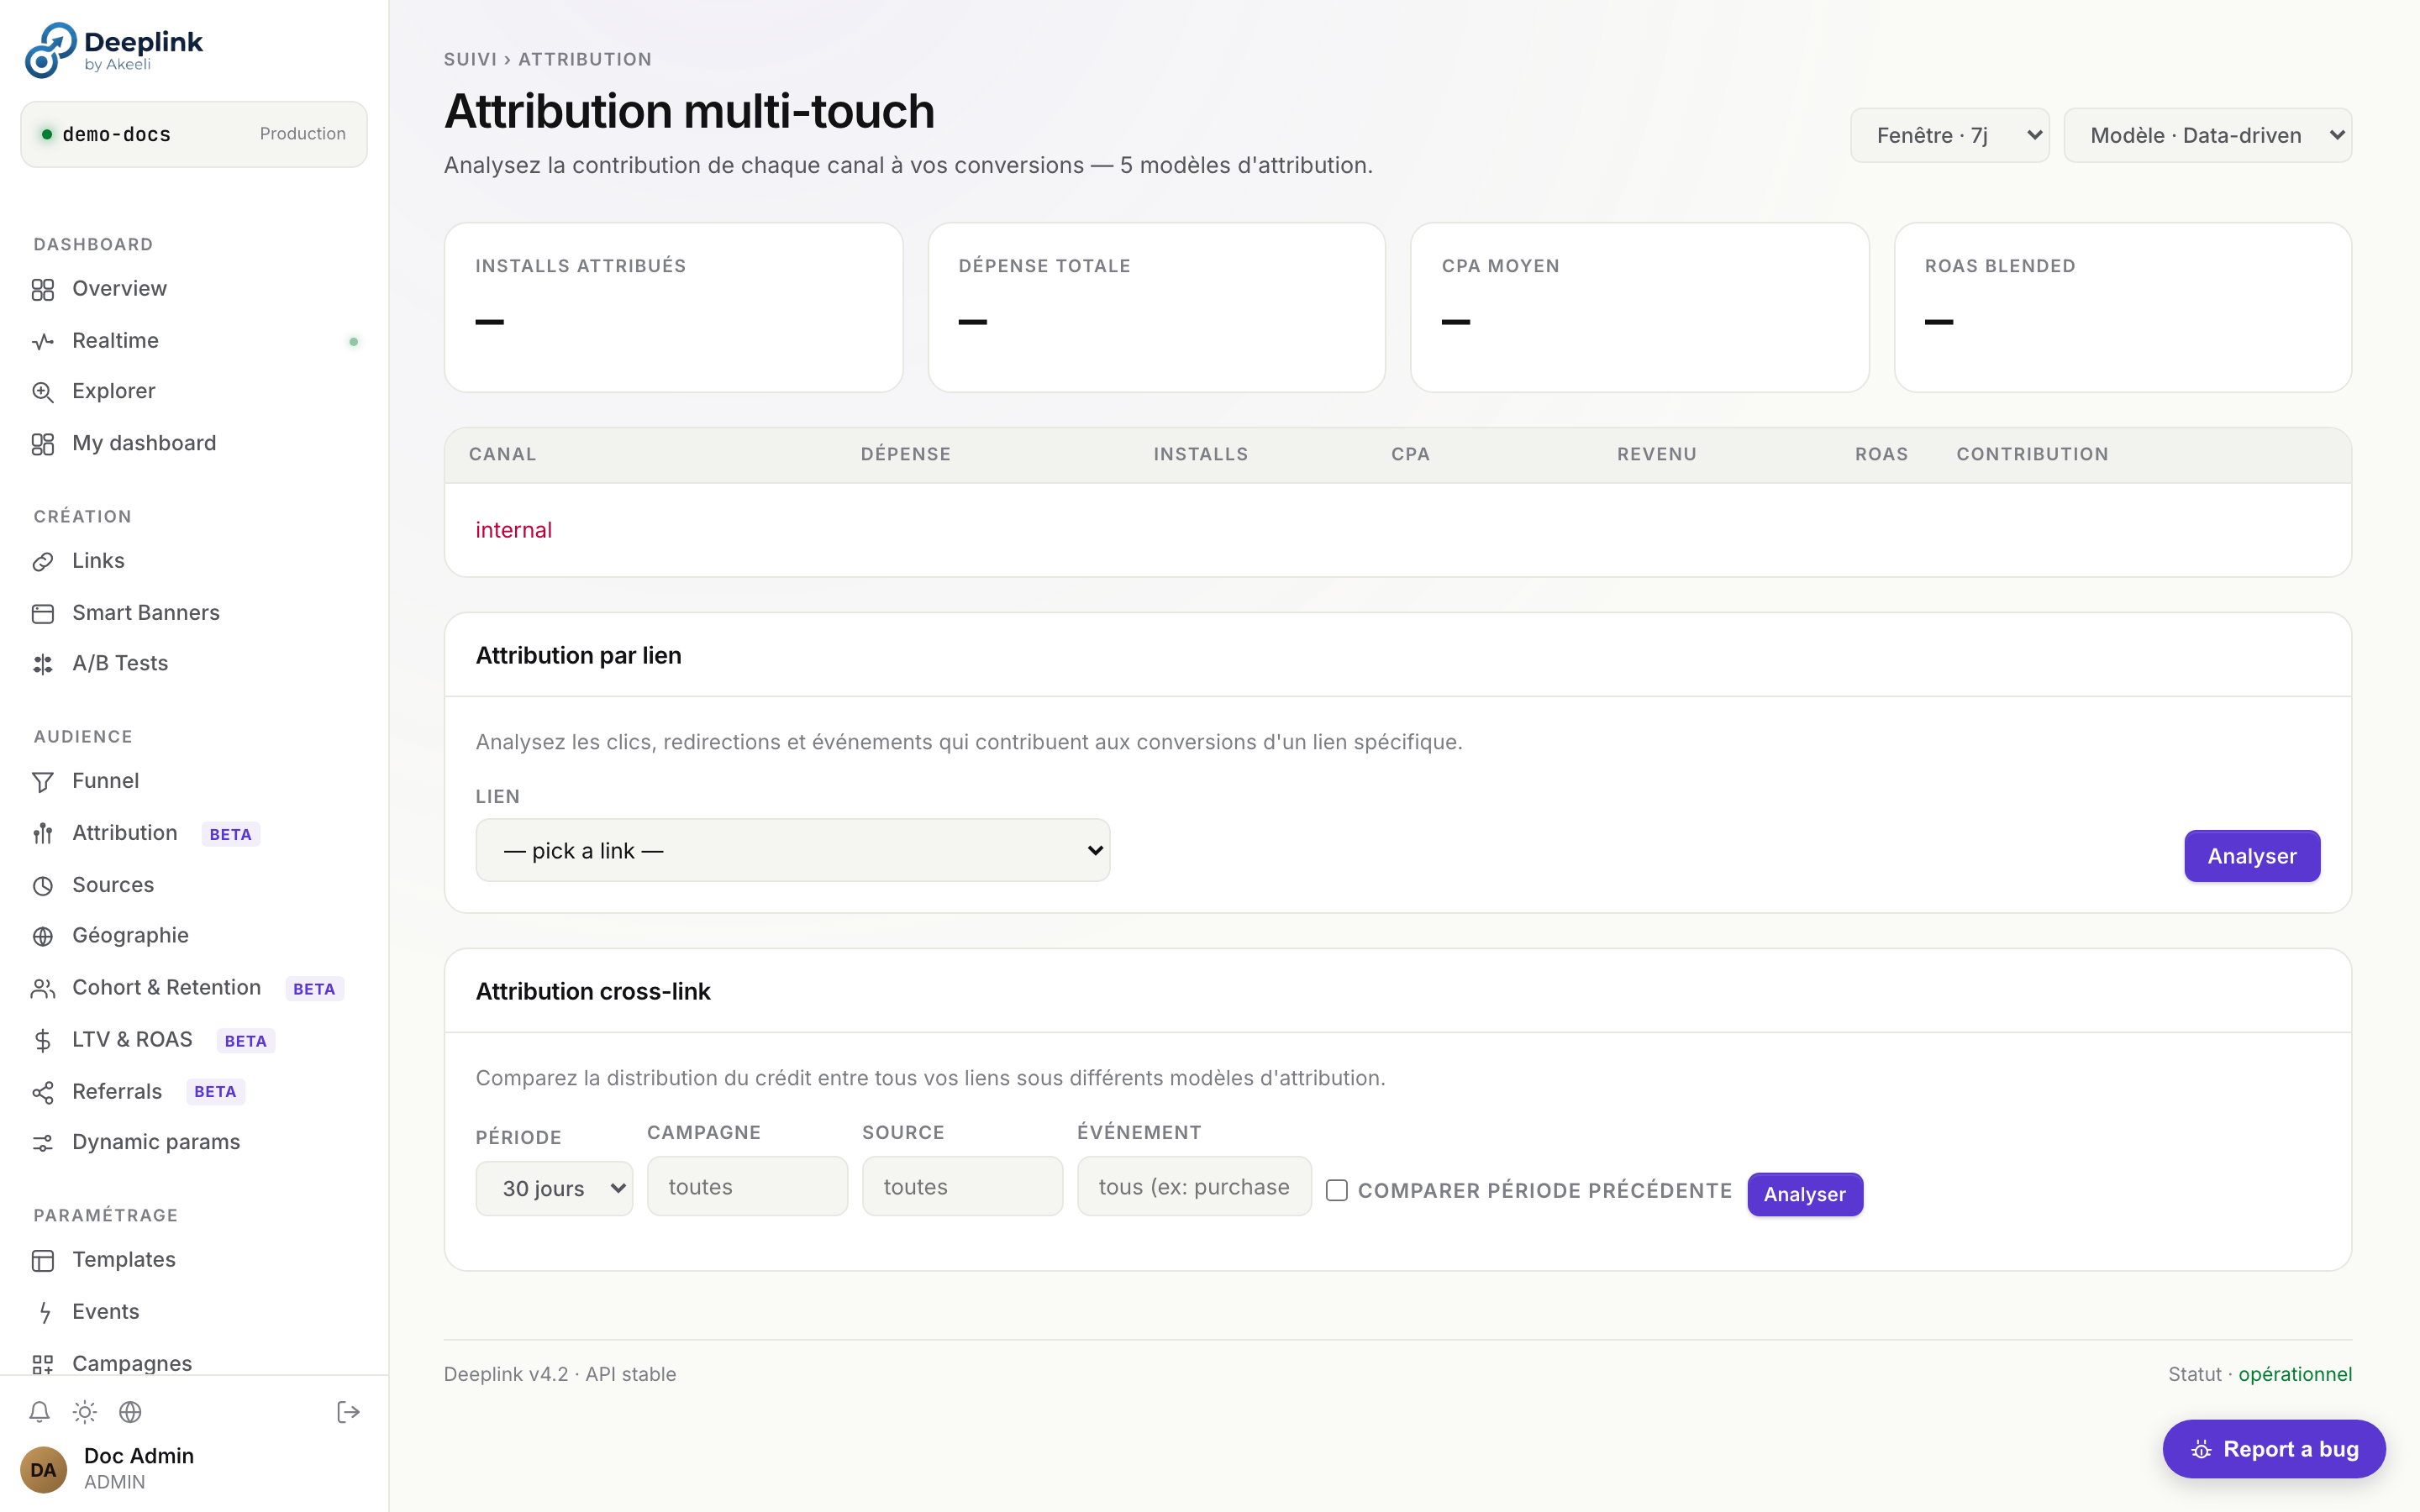2420x1512 pixels.
Task: Click the Doc Admin user name
Action: coord(139,1456)
